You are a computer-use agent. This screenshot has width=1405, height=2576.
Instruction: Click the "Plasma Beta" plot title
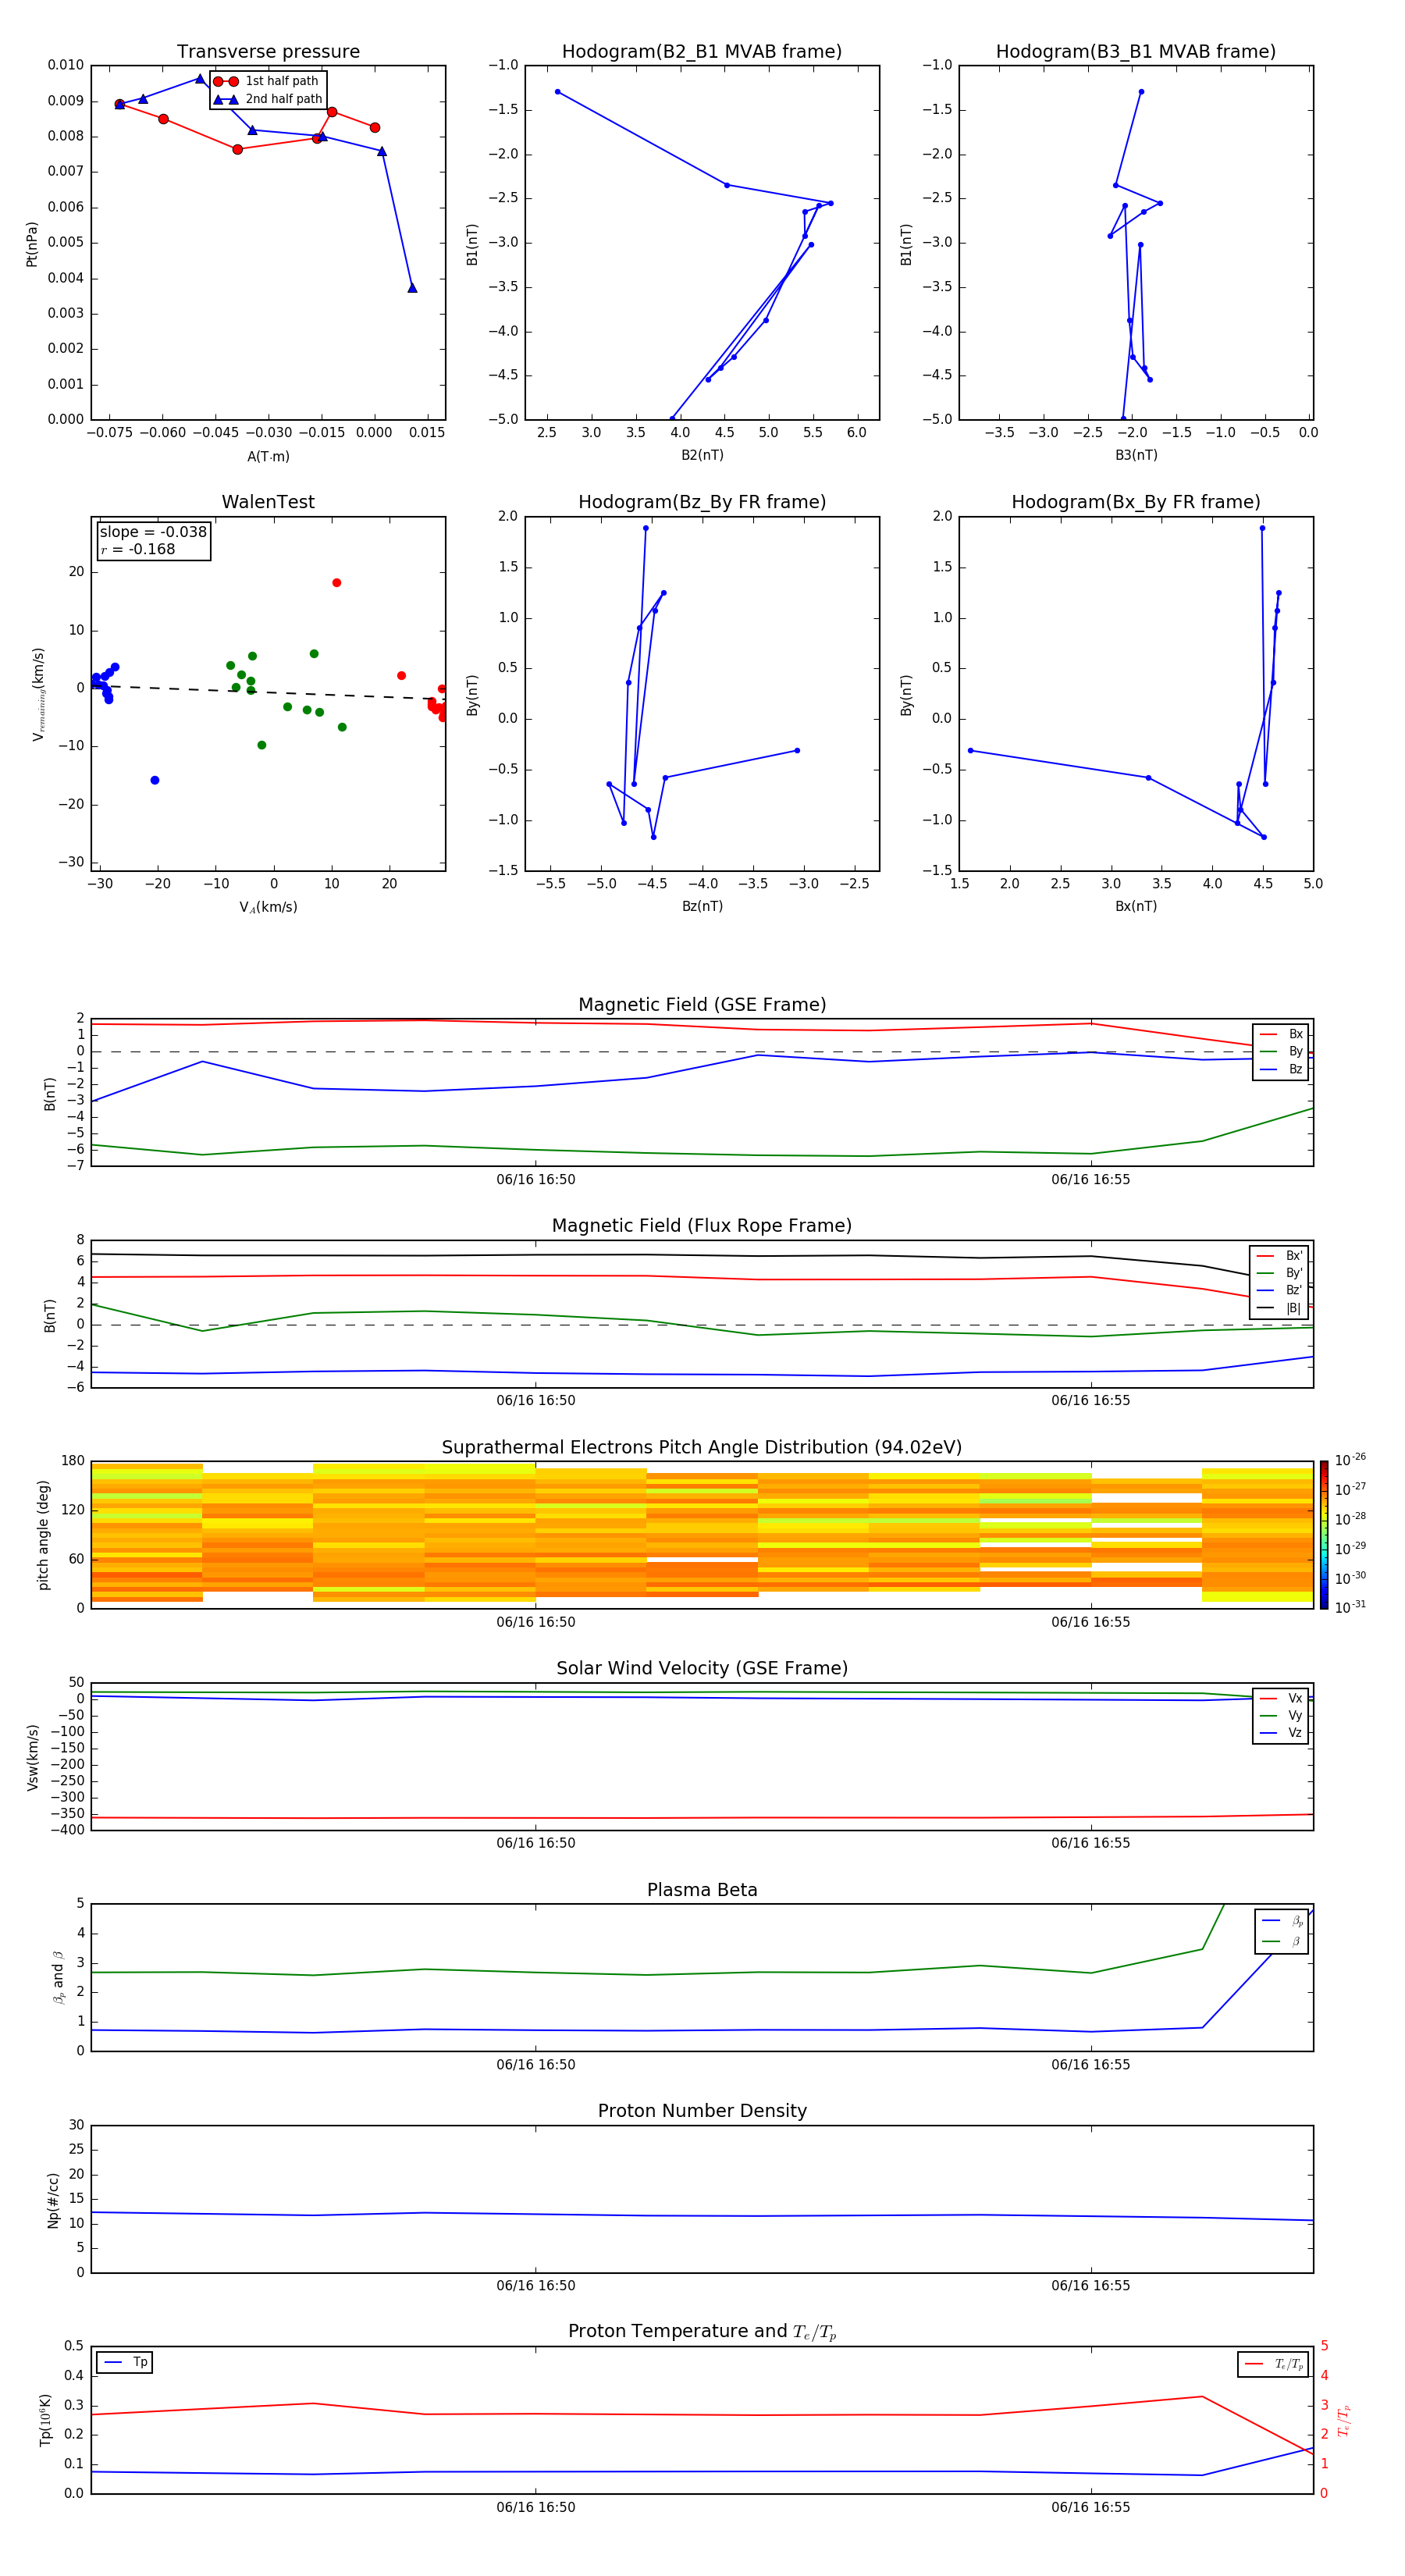[x=702, y=1890]
